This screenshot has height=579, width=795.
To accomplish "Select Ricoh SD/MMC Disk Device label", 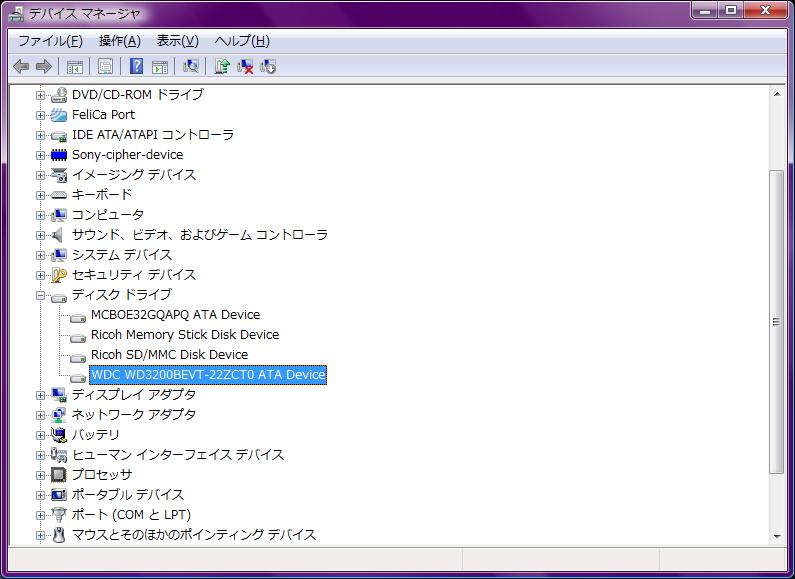I will click(169, 355).
